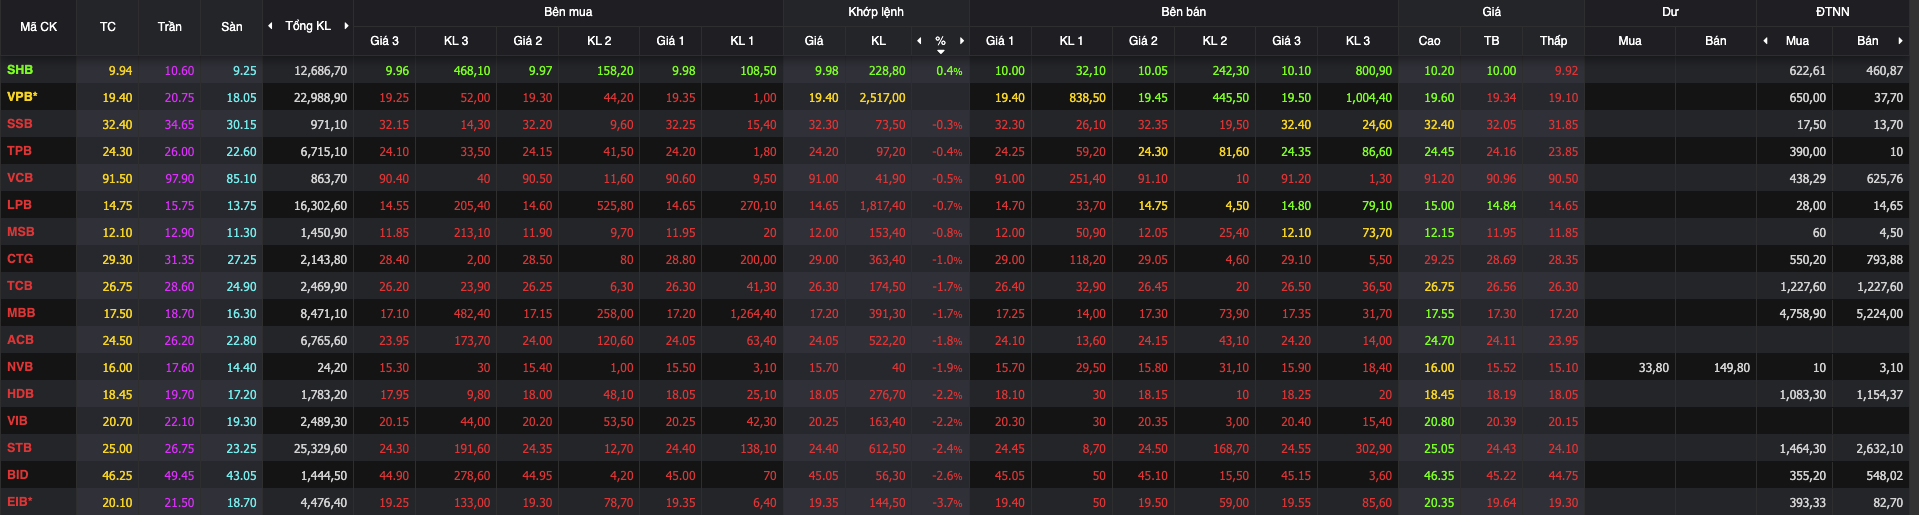Click sort-descending triangle under % header
The width and height of the screenshot is (1919, 515).
pyautogui.click(x=940, y=51)
